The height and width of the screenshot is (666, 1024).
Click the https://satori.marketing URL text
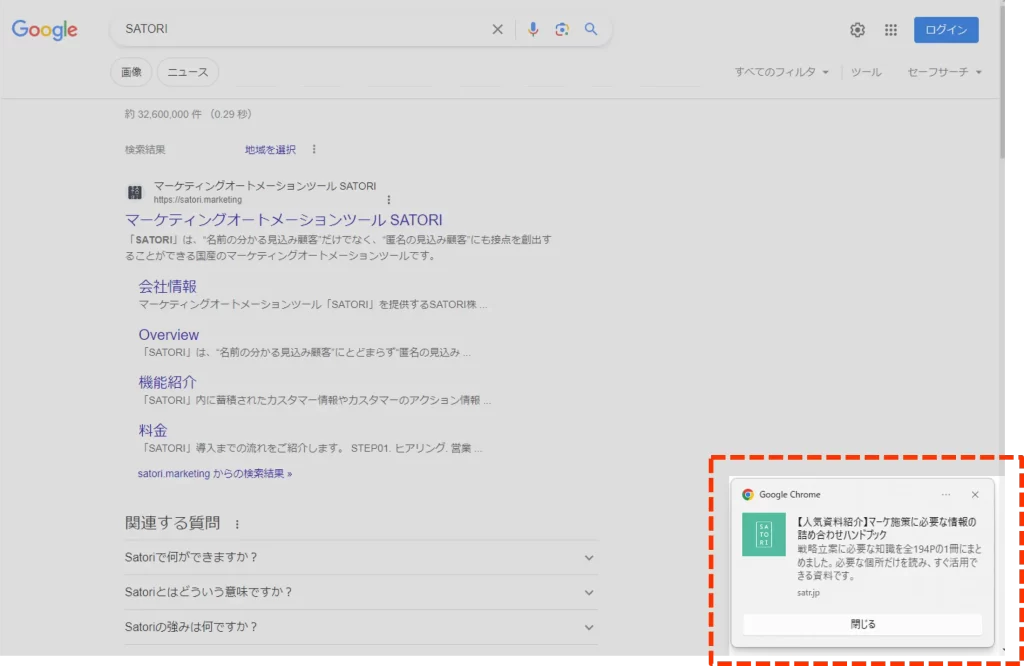pos(198,200)
